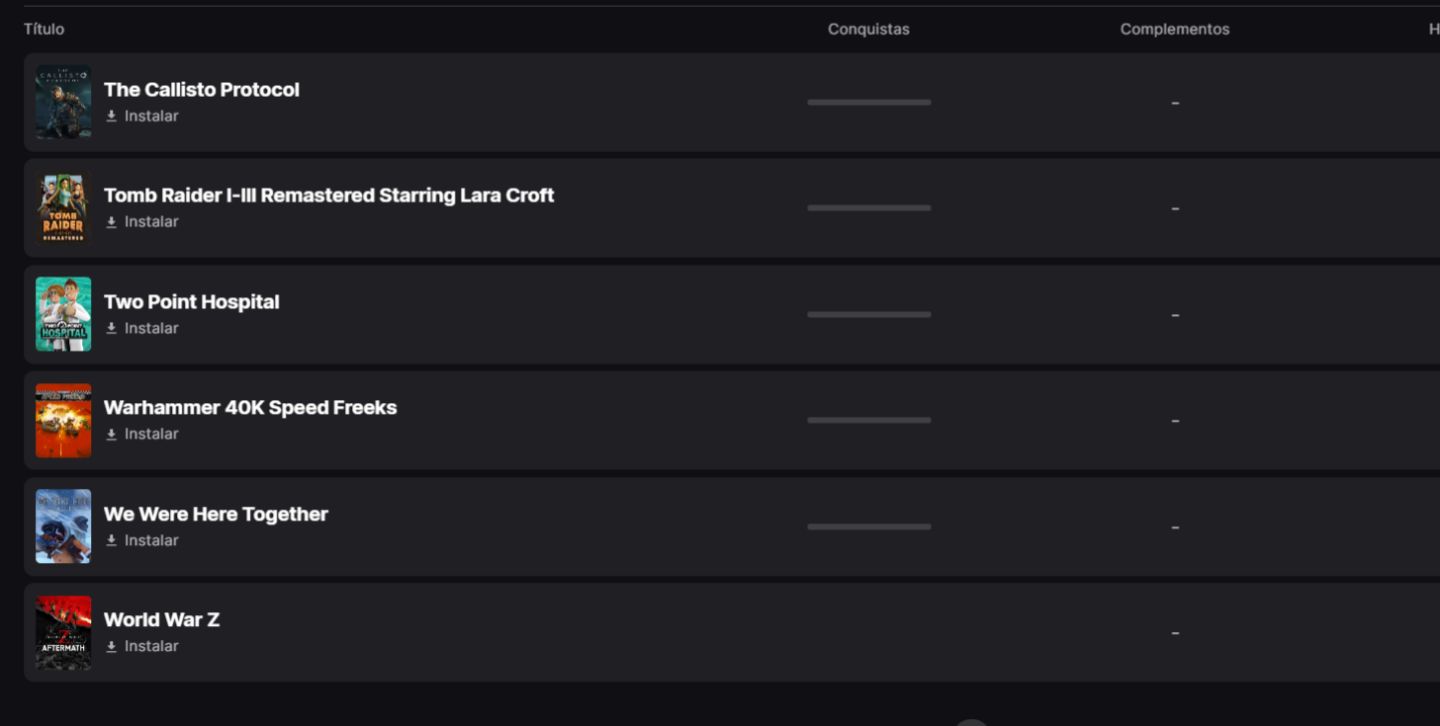Click the download icon for The Callisto Protocol
This screenshot has width=1440, height=726.
[x=111, y=116]
